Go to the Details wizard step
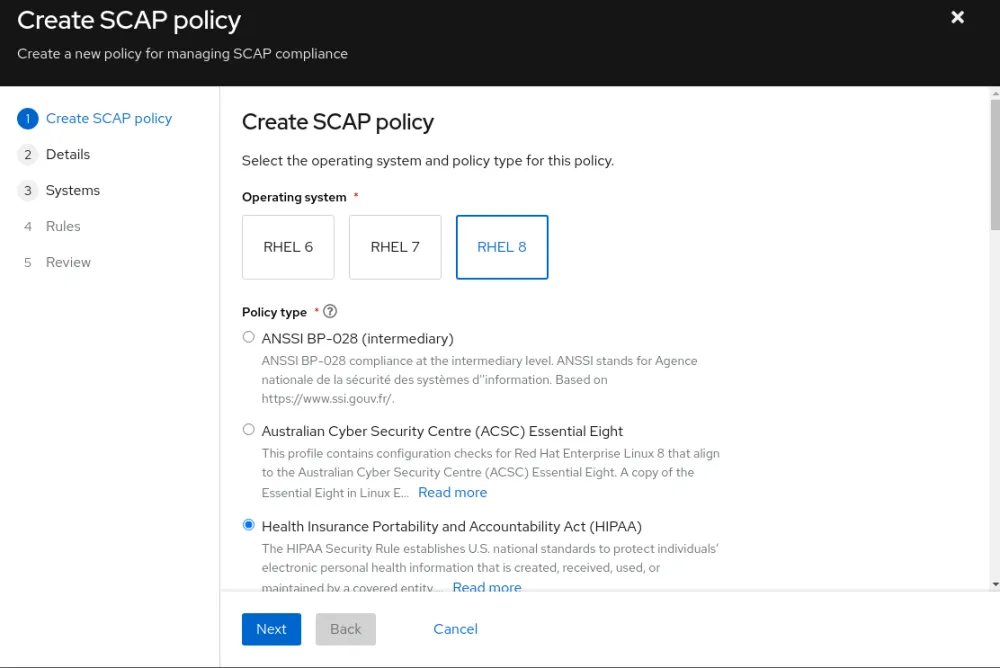 (x=67, y=154)
